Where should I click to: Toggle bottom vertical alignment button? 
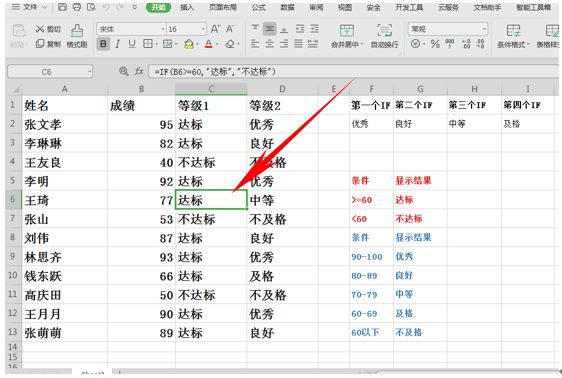tap(284, 29)
